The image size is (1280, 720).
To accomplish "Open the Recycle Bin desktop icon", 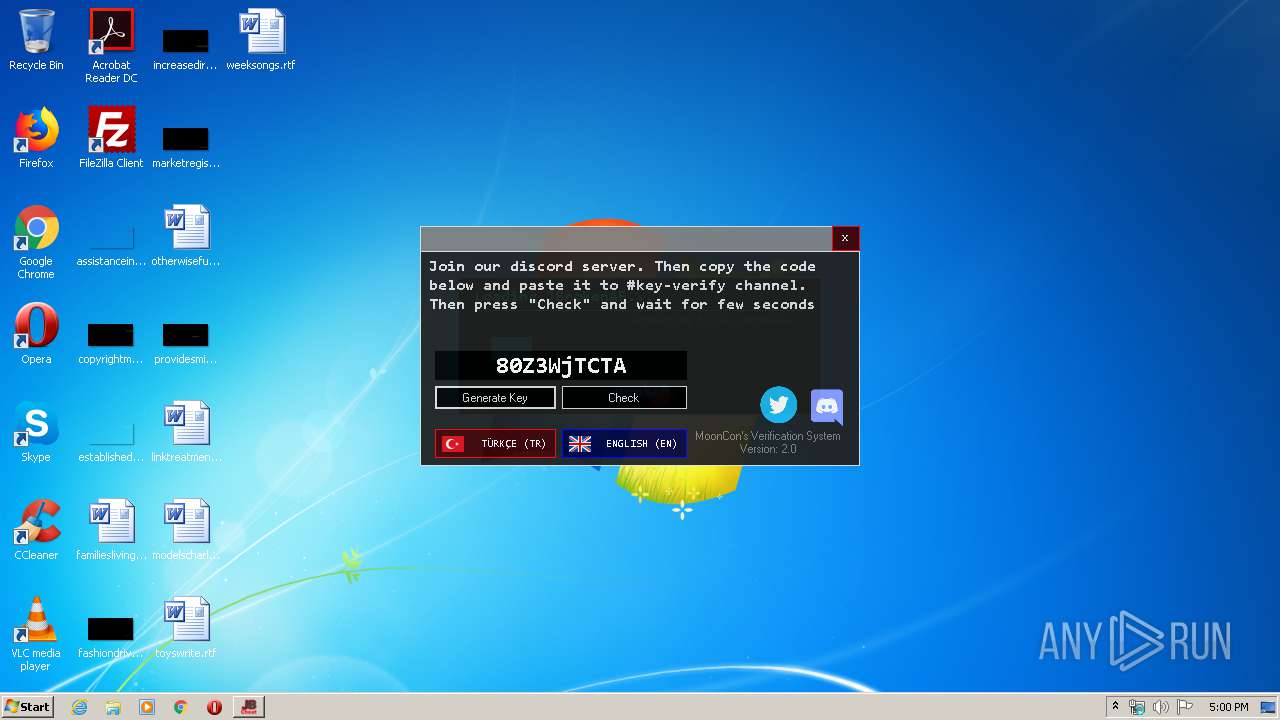I will tap(36, 40).
